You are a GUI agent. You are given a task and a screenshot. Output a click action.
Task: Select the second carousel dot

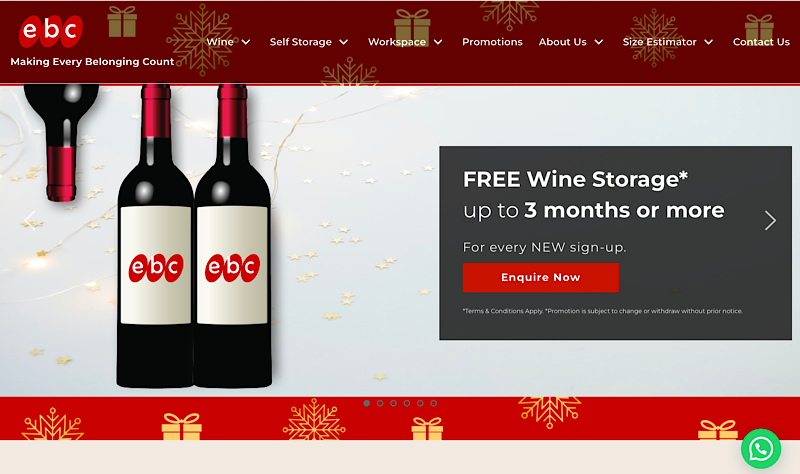coord(380,403)
